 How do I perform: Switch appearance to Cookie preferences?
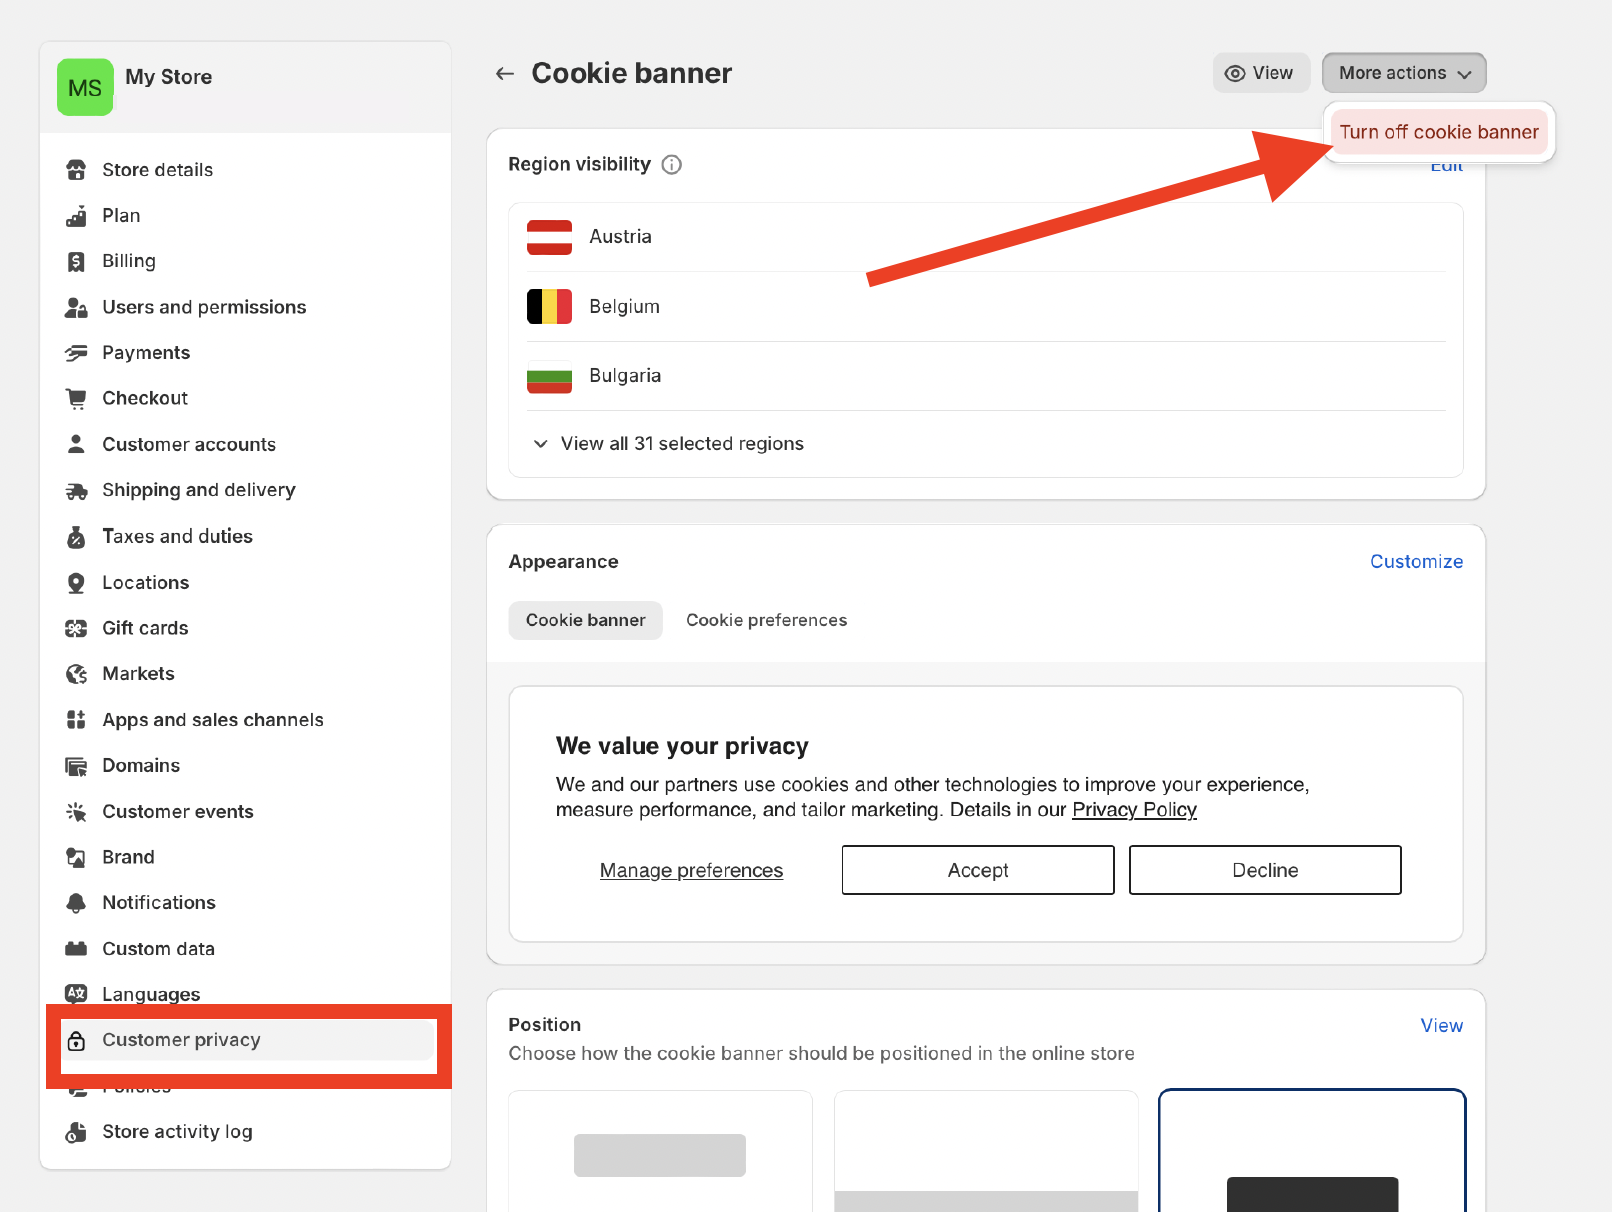(766, 620)
